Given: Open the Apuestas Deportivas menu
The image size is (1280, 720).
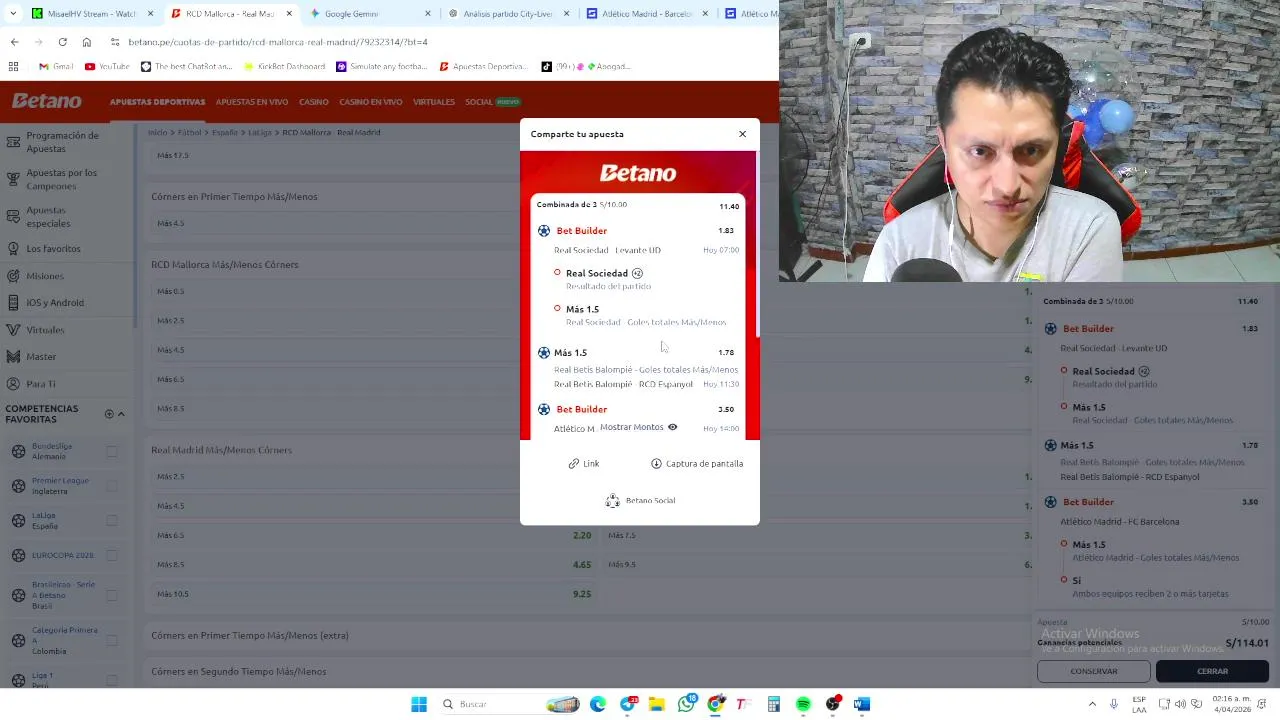Looking at the screenshot, I should click(x=157, y=102).
